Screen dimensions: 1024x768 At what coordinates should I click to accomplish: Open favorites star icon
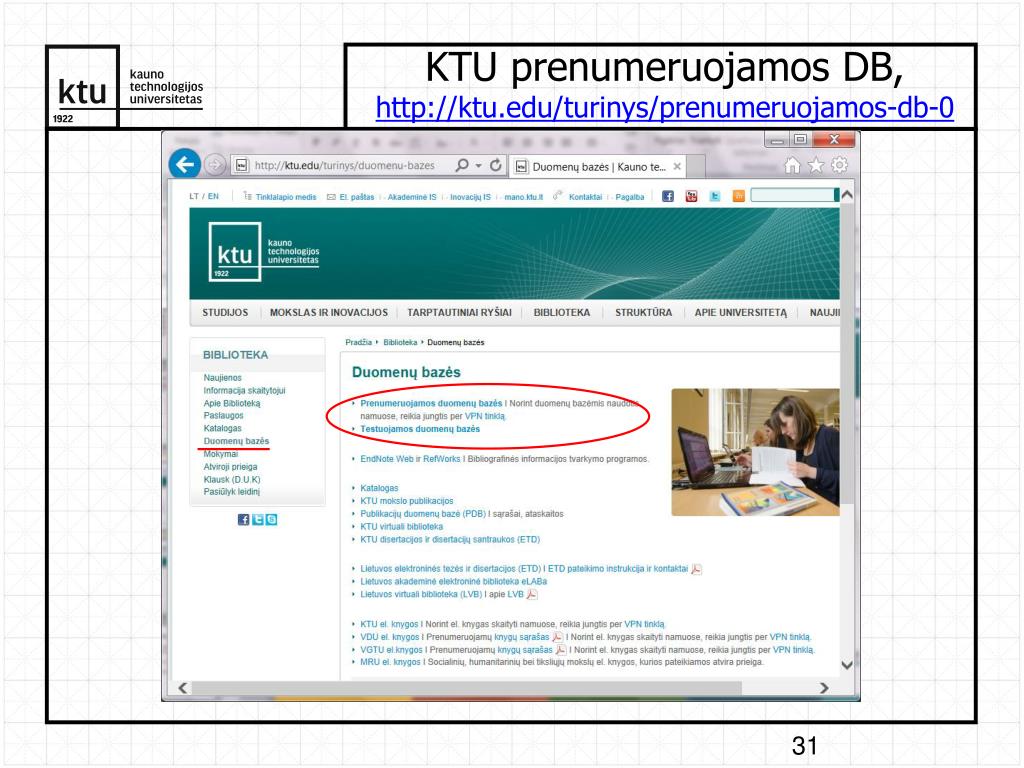(x=816, y=165)
